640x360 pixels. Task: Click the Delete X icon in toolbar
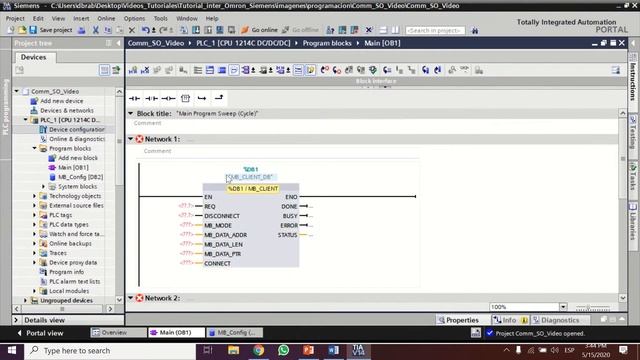[131, 30]
